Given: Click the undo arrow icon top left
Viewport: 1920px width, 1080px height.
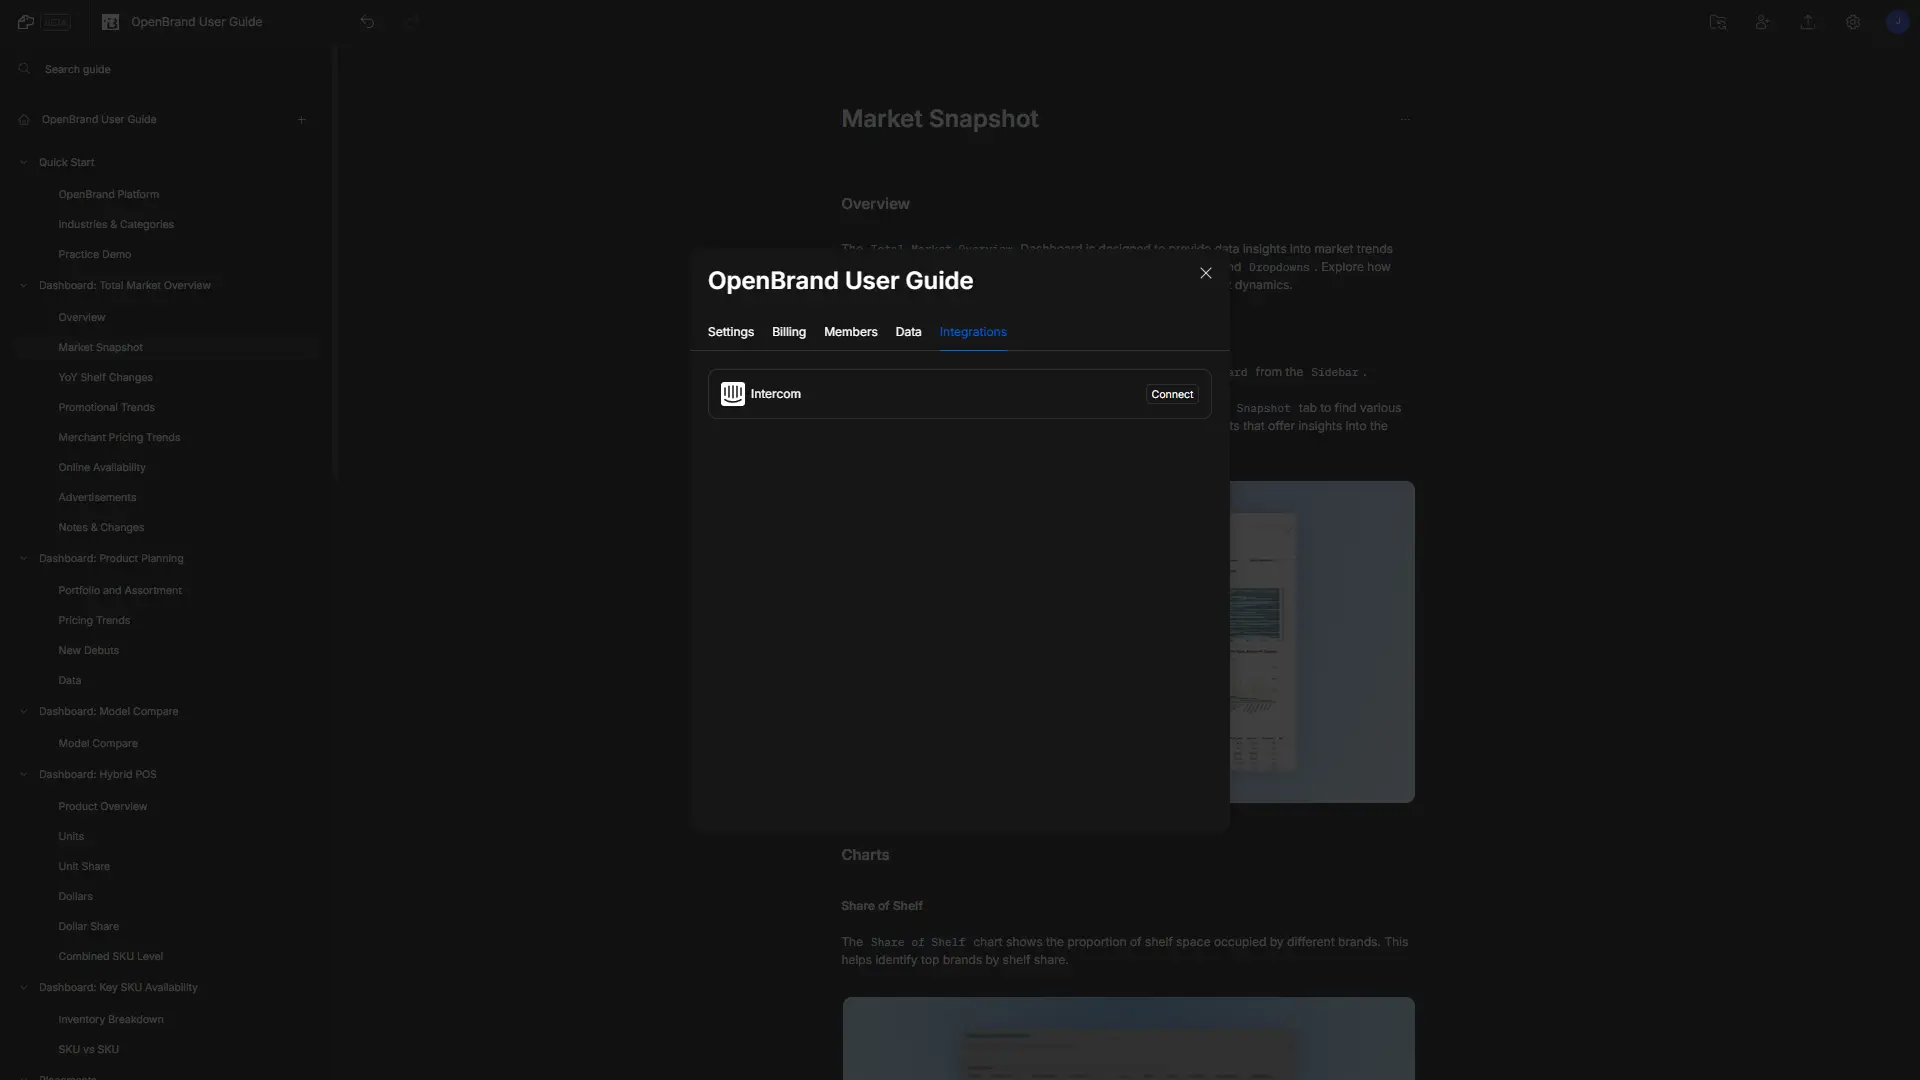Looking at the screenshot, I should click(x=367, y=22).
